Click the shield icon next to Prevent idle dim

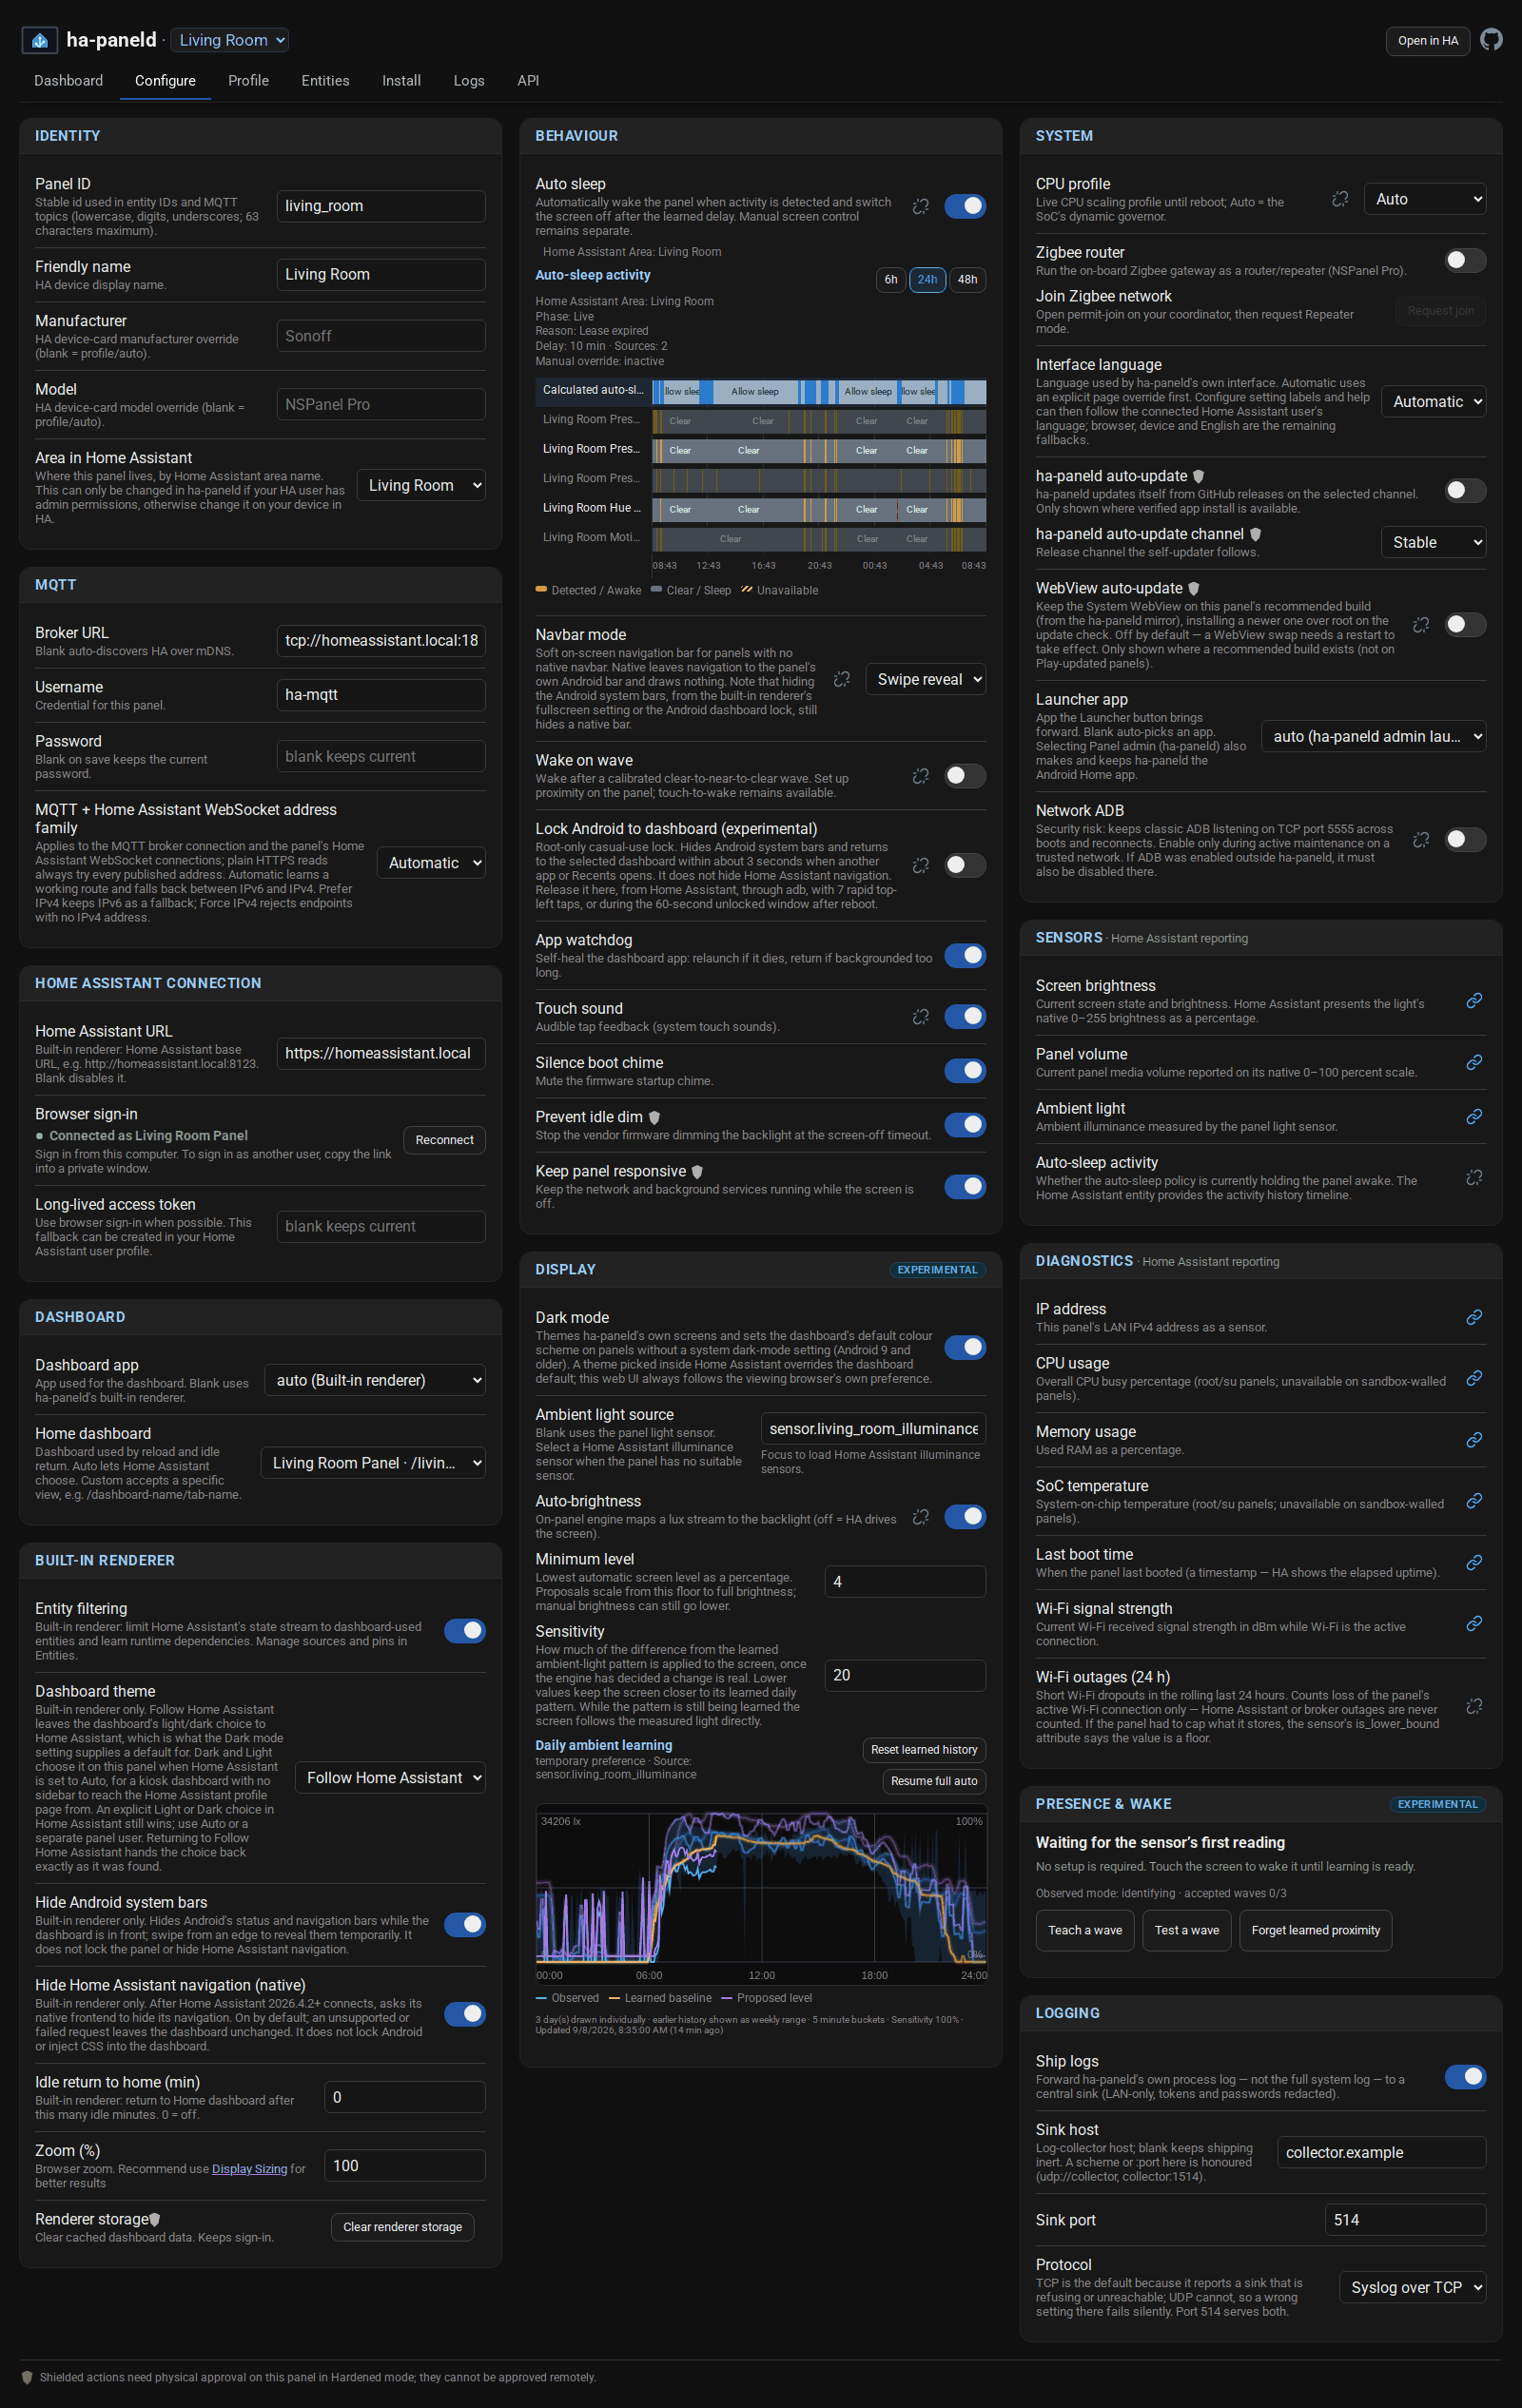point(654,1118)
